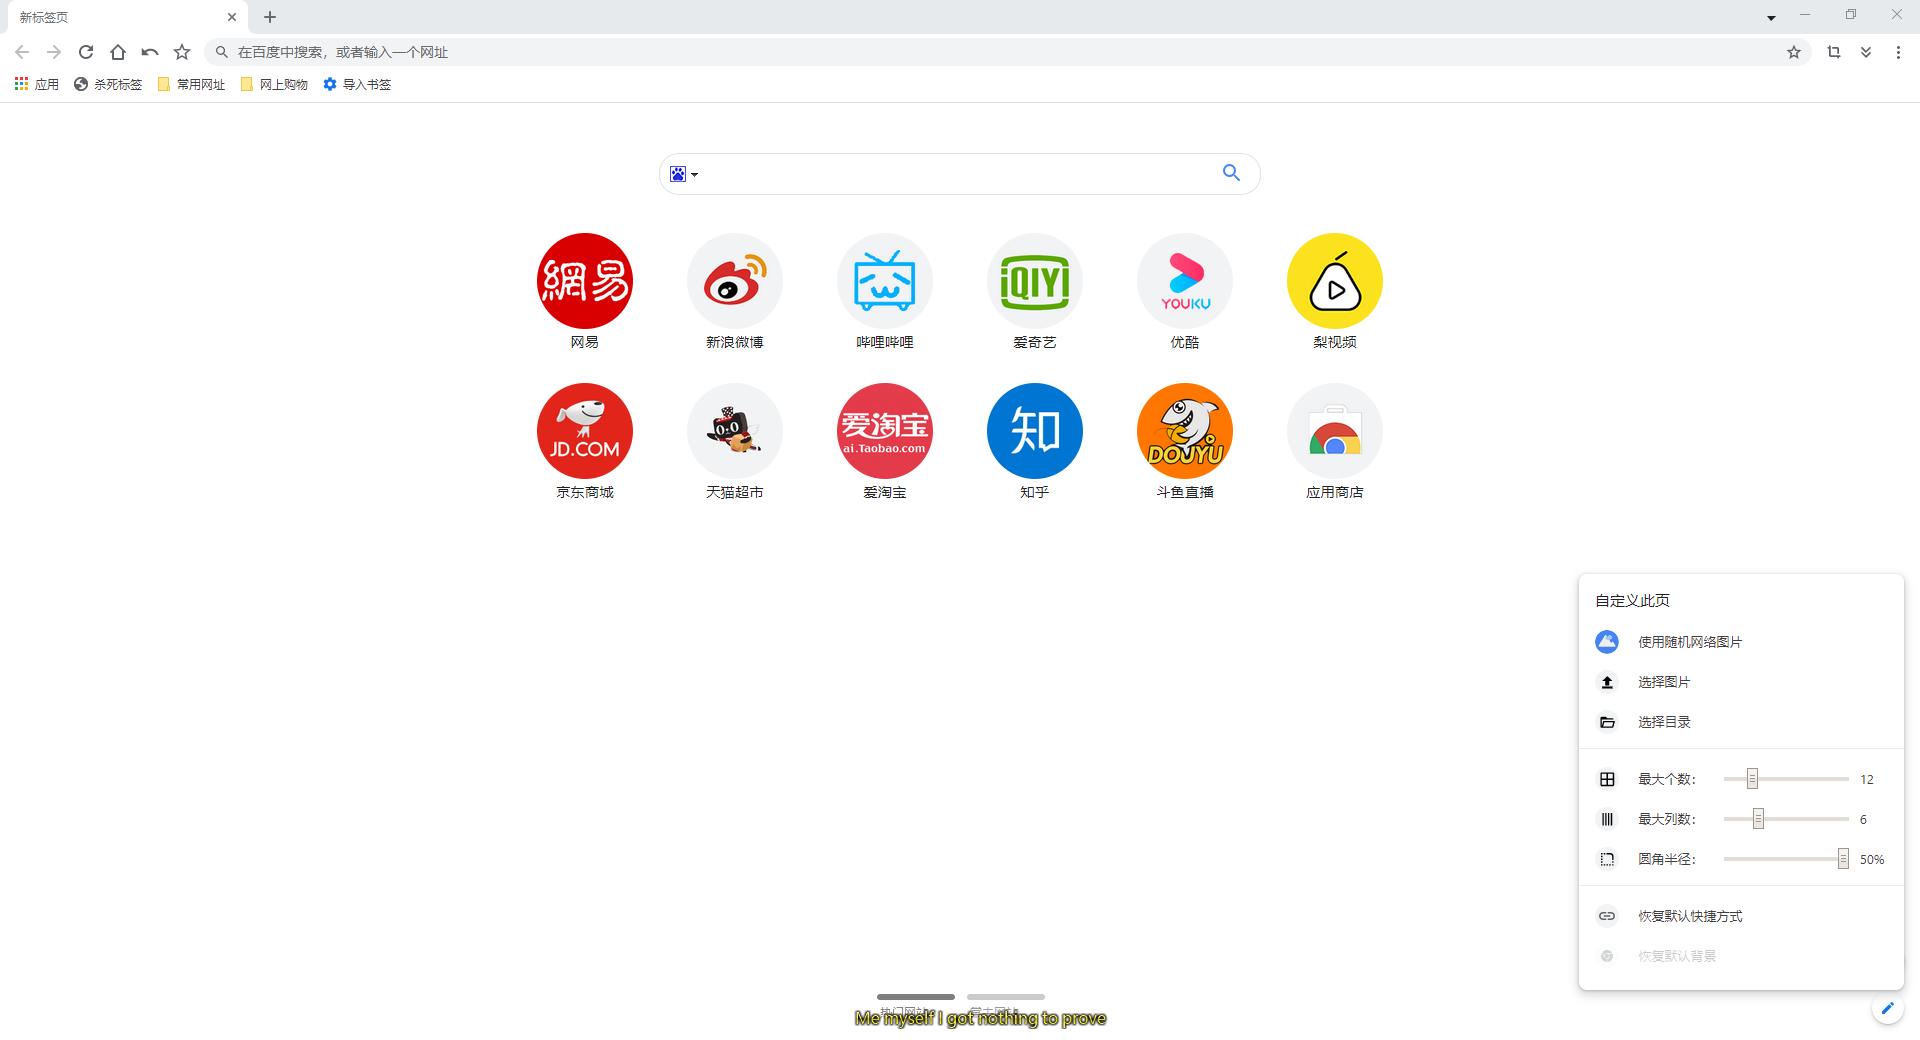
Task: Choose 选择目录 in the customize panel
Action: tap(1741, 722)
